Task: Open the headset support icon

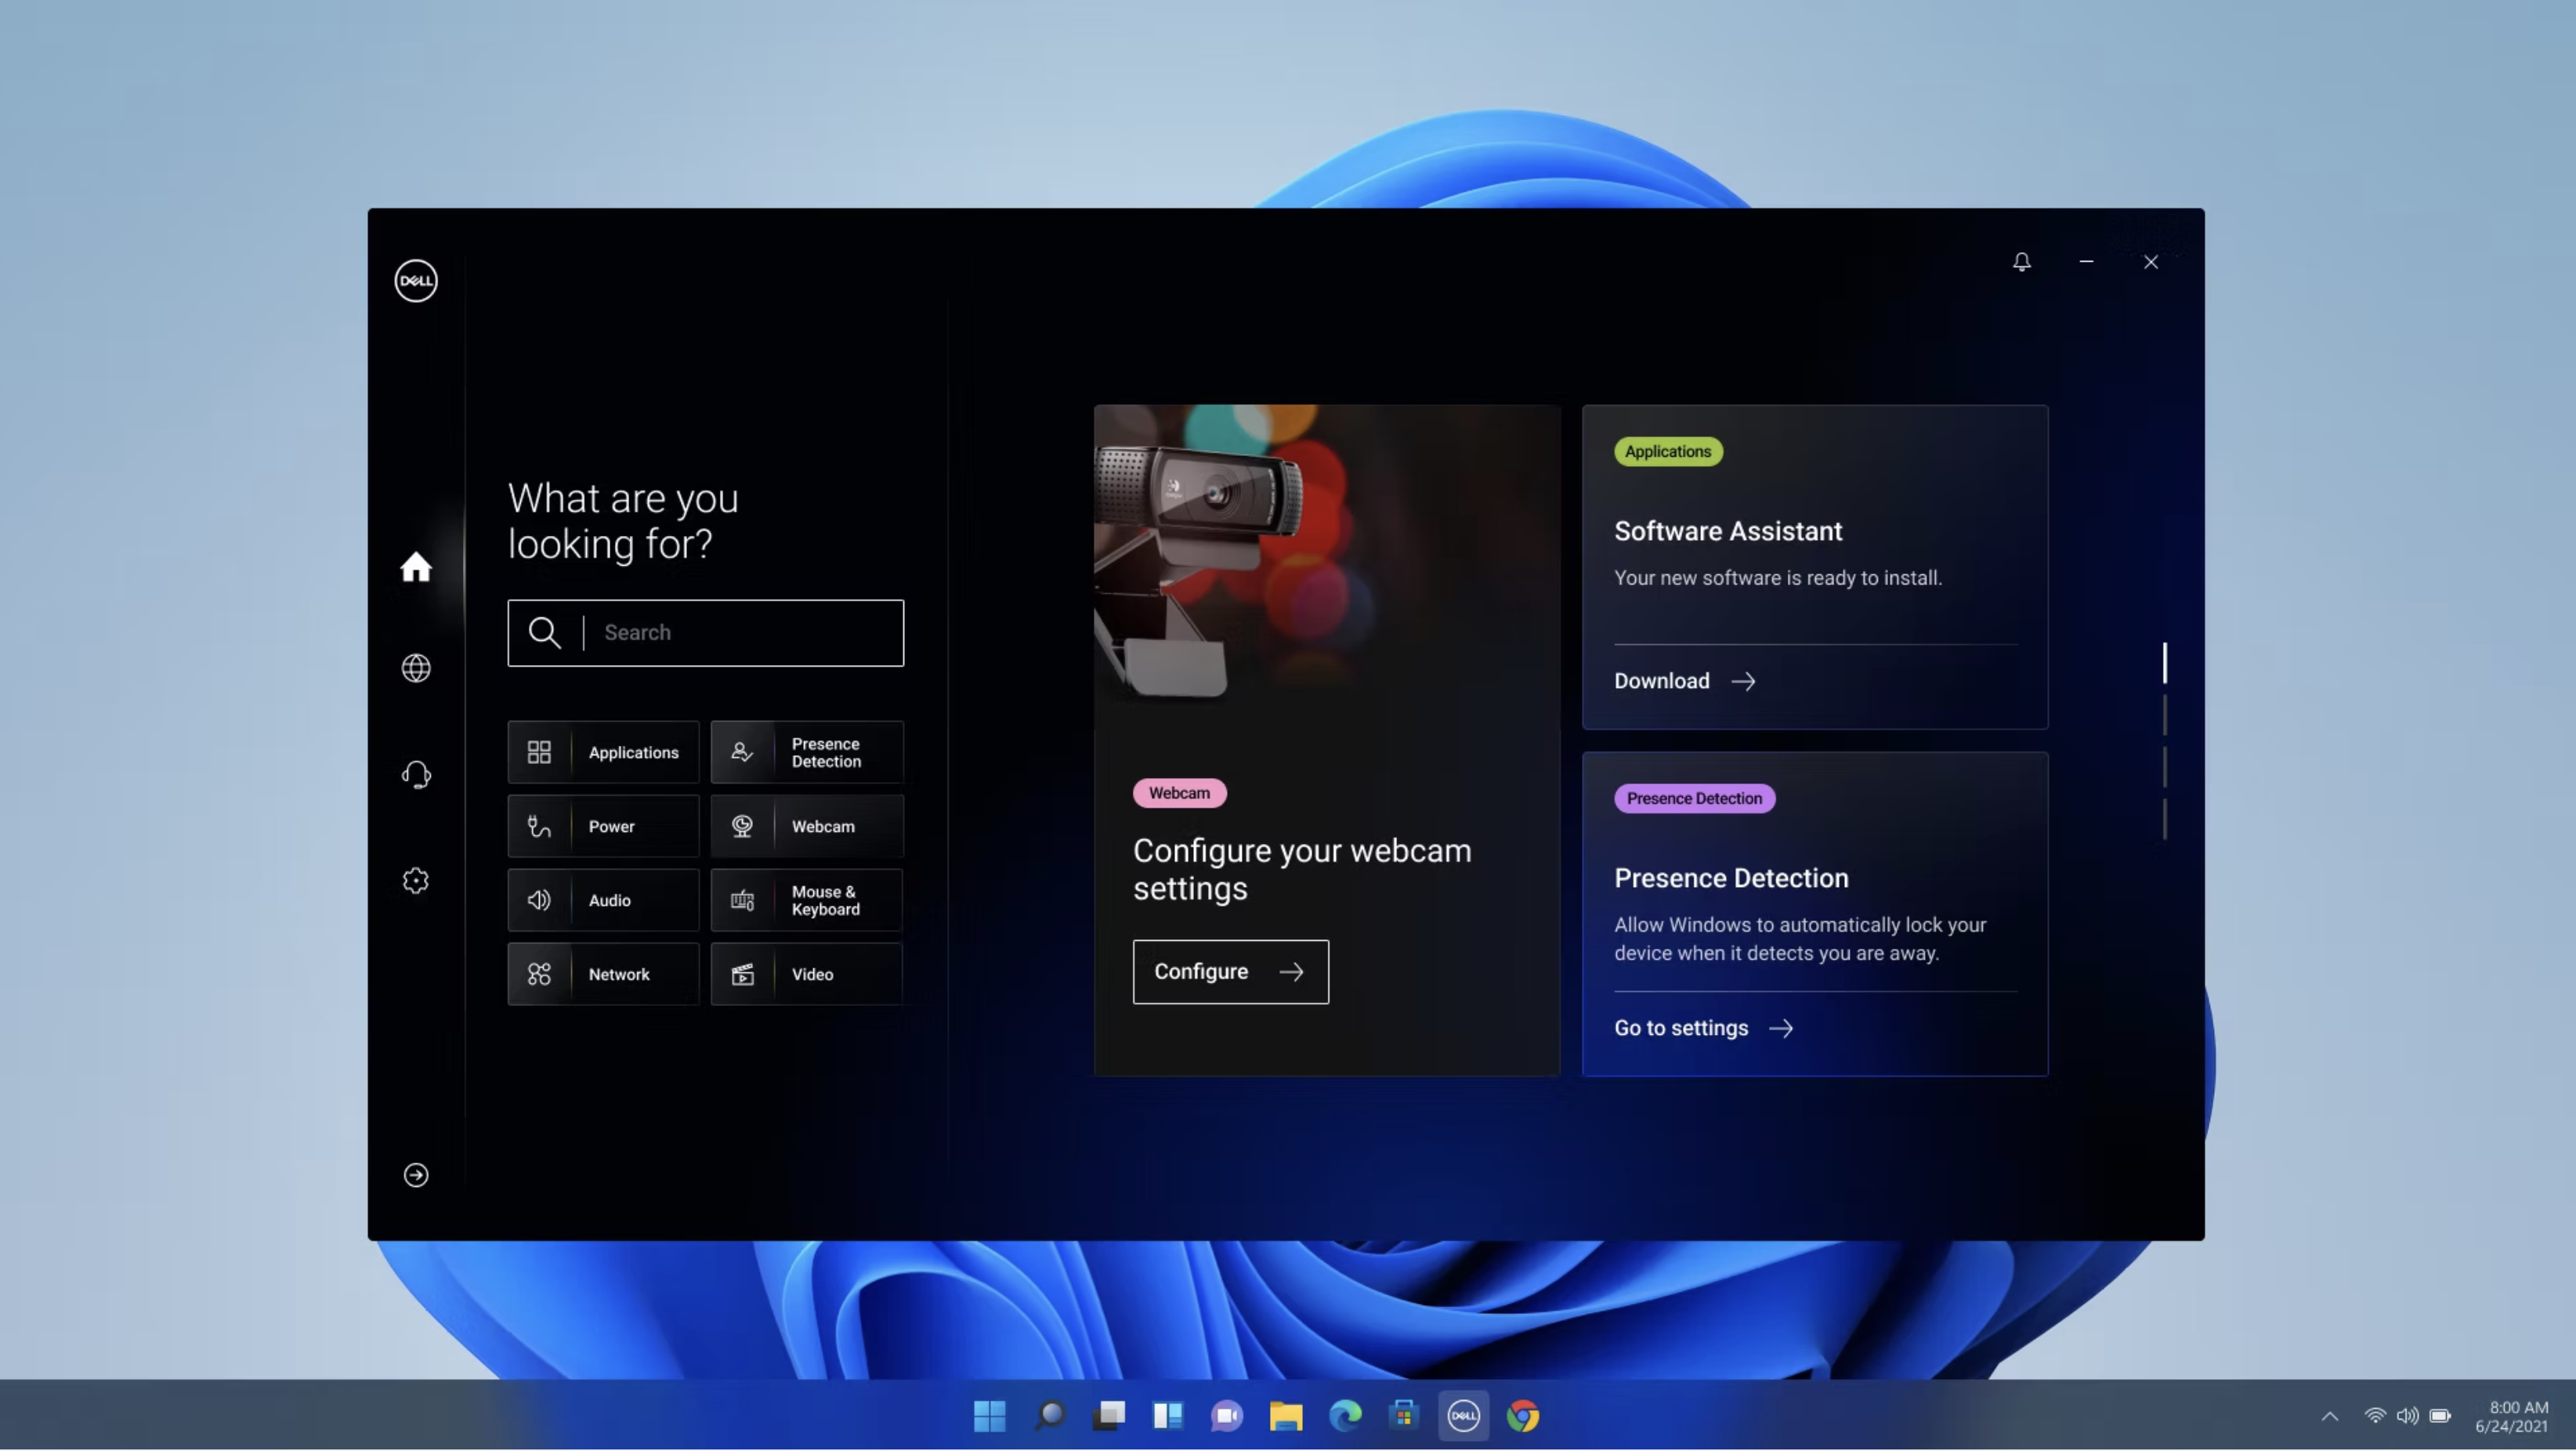Action: 416,775
